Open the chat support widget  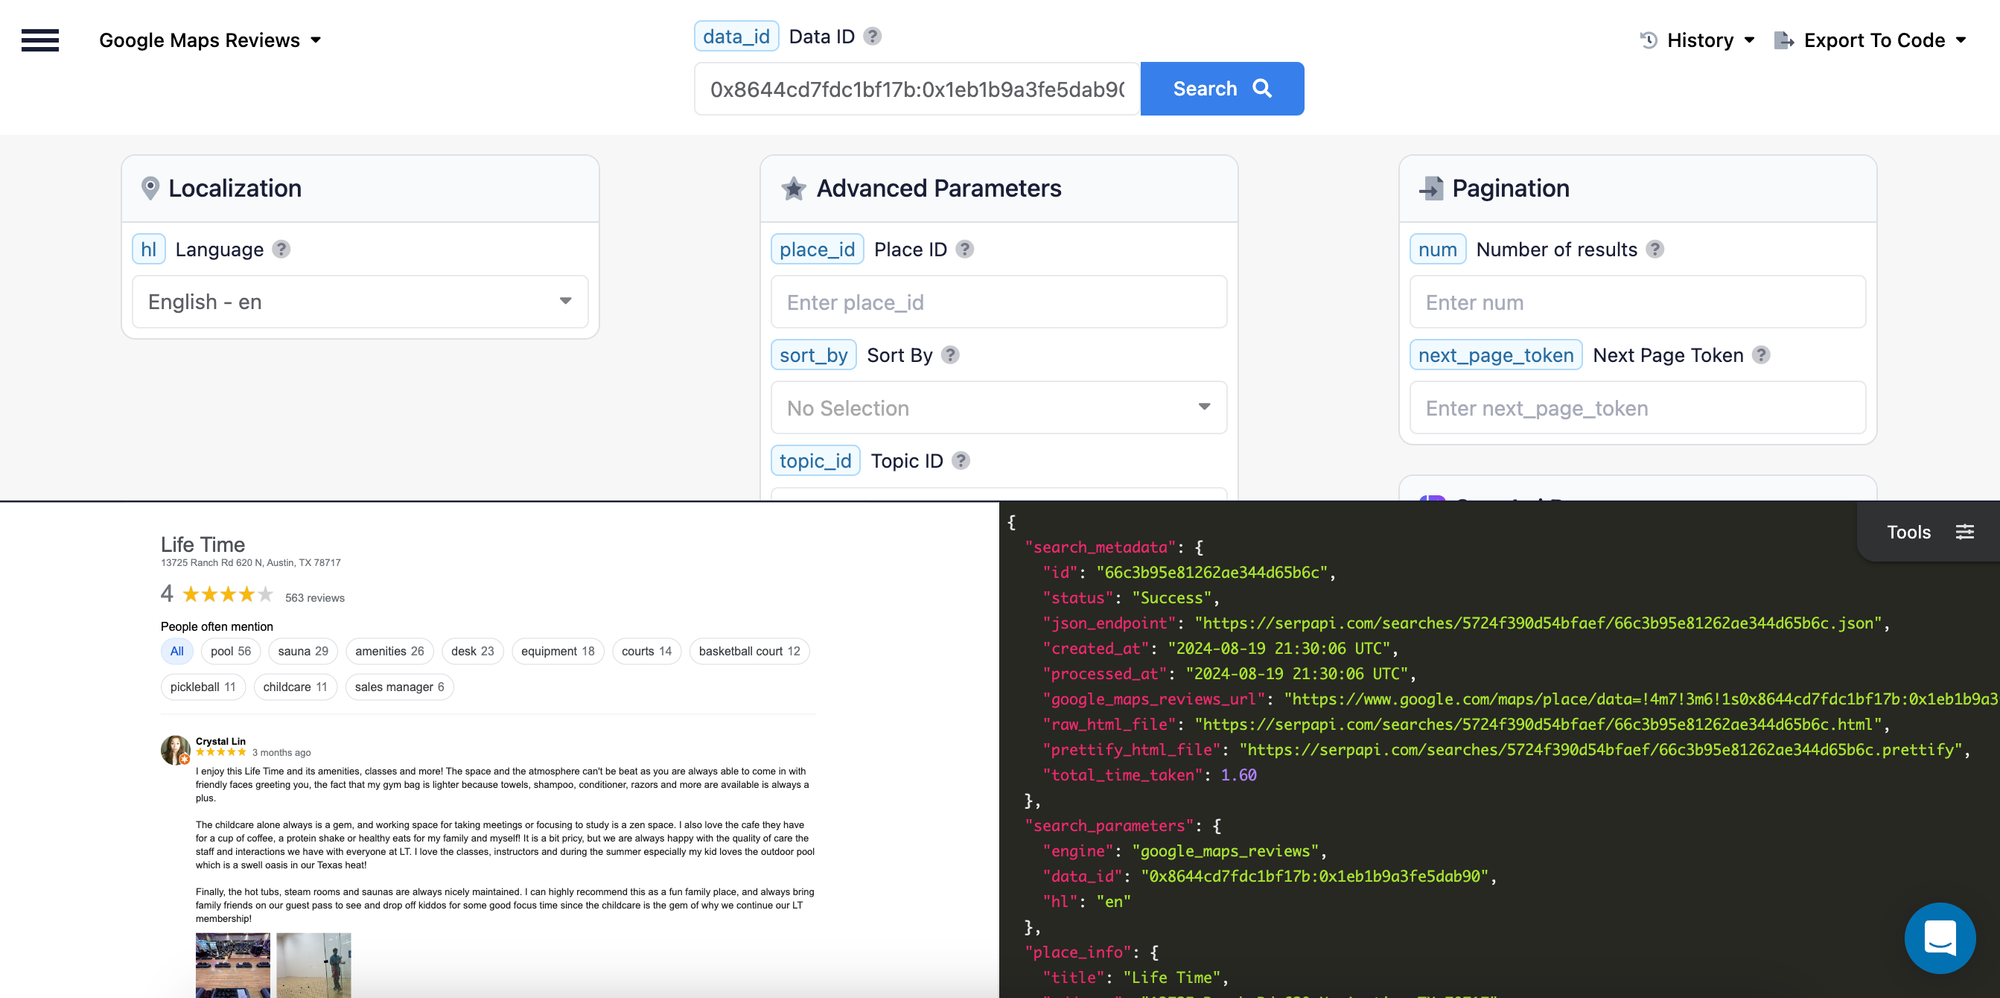(1940, 938)
